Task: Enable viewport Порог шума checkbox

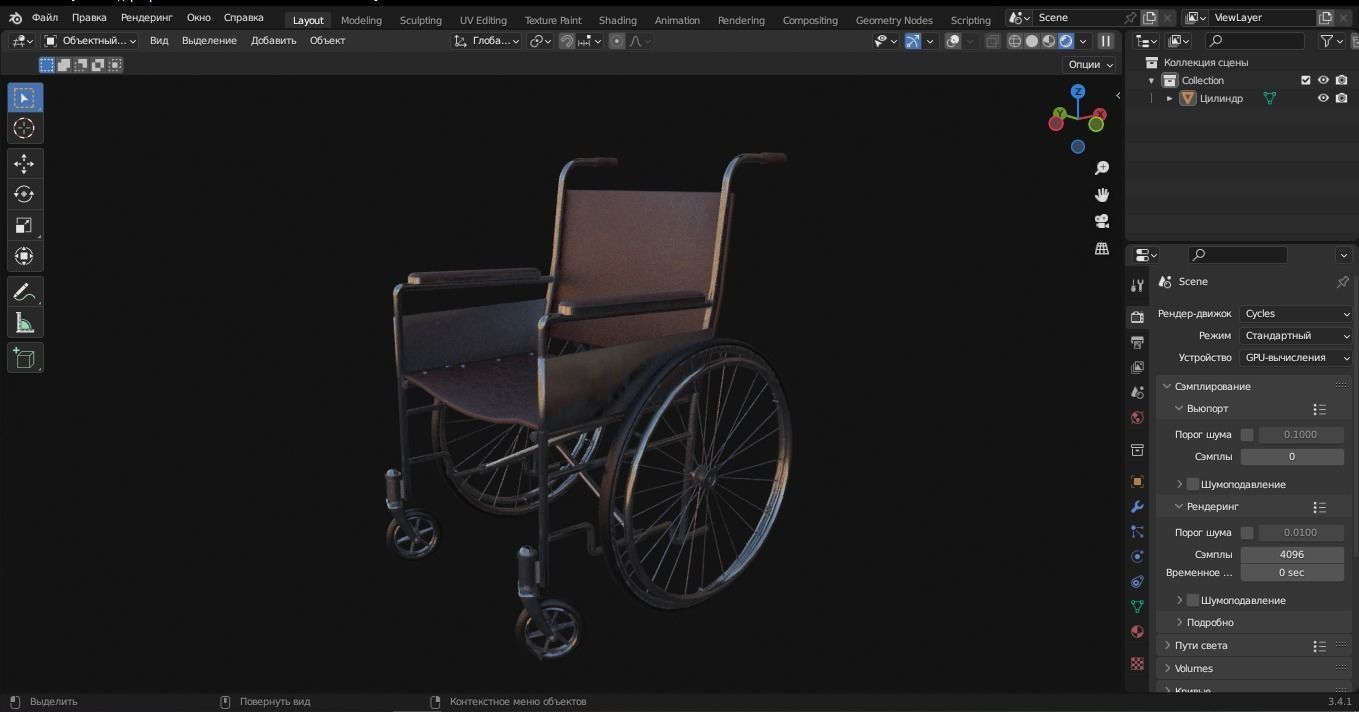Action: click(x=1247, y=434)
